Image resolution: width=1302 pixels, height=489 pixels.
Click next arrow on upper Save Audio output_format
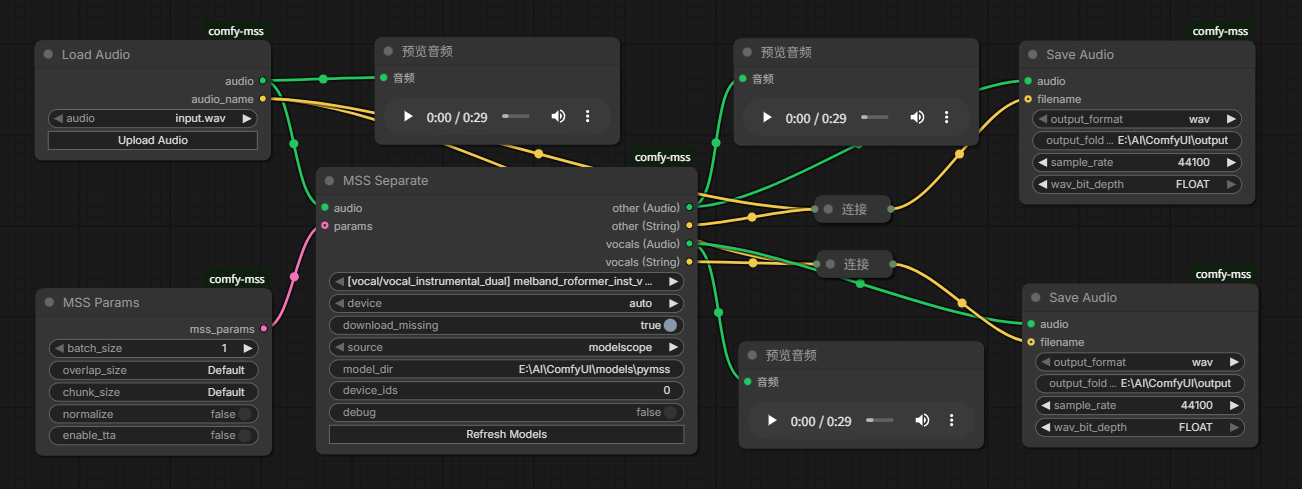tap(1231, 119)
